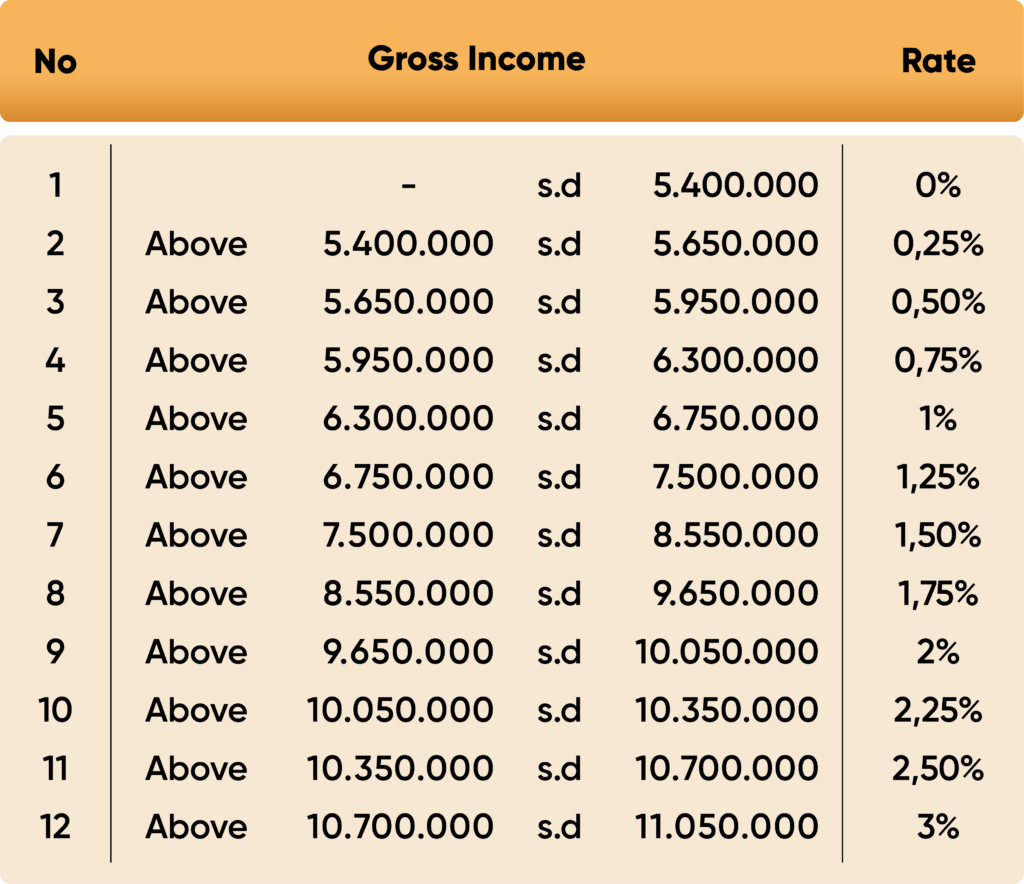Click the 1,75% rate value
The width and height of the screenshot is (1024, 884).
click(938, 594)
